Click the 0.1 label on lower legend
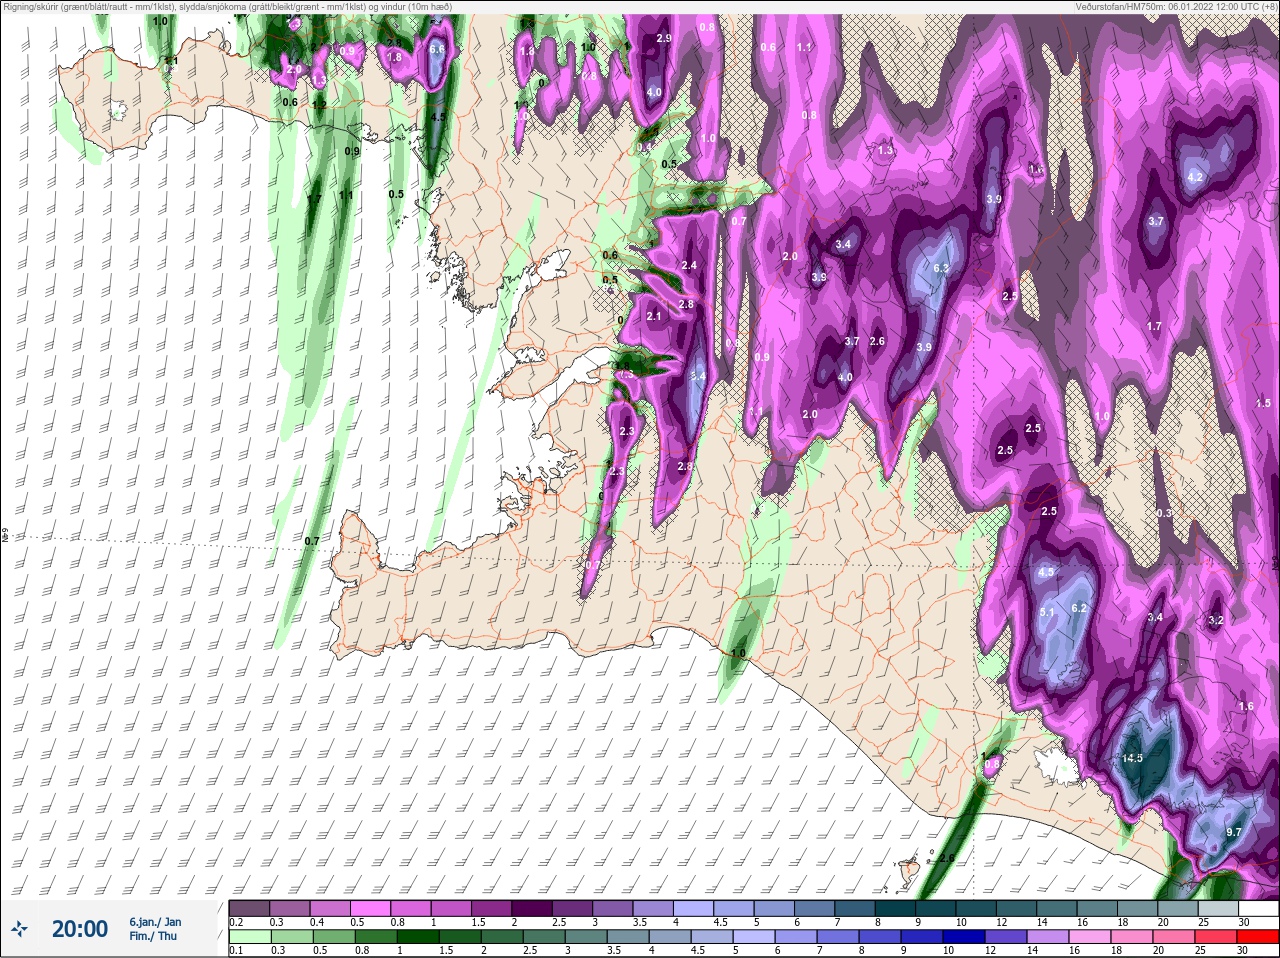The height and width of the screenshot is (958, 1280). [236, 950]
